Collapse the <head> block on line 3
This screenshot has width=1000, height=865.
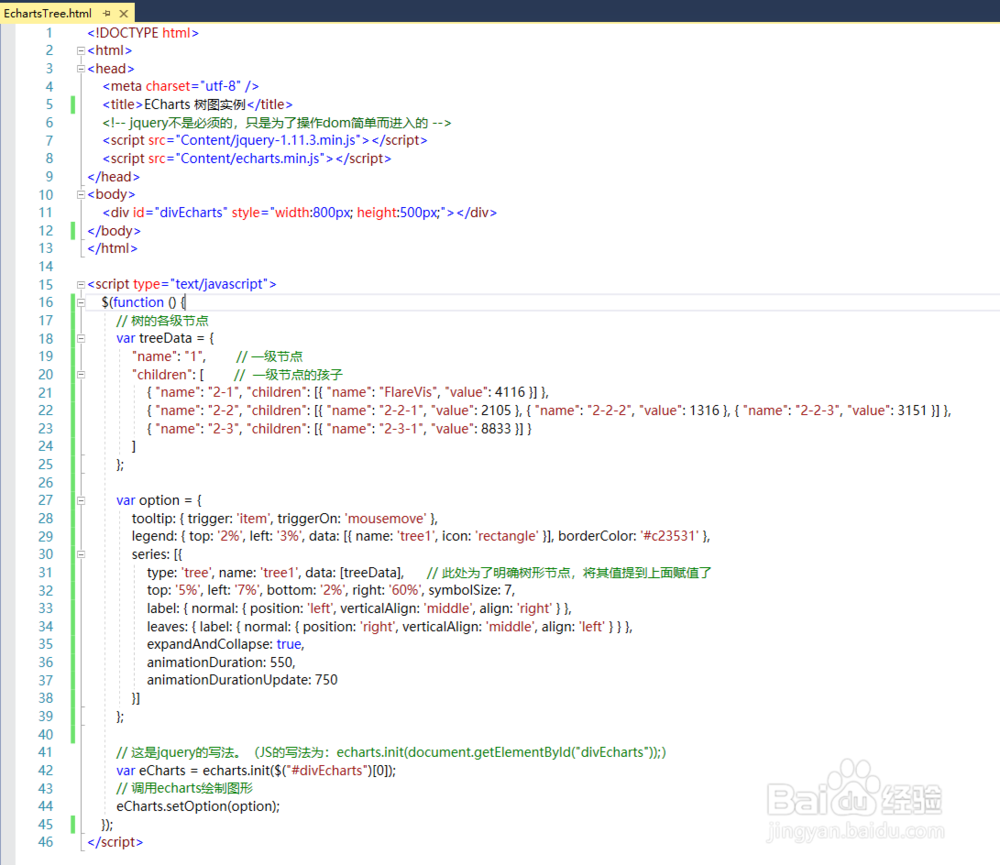(81, 68)
